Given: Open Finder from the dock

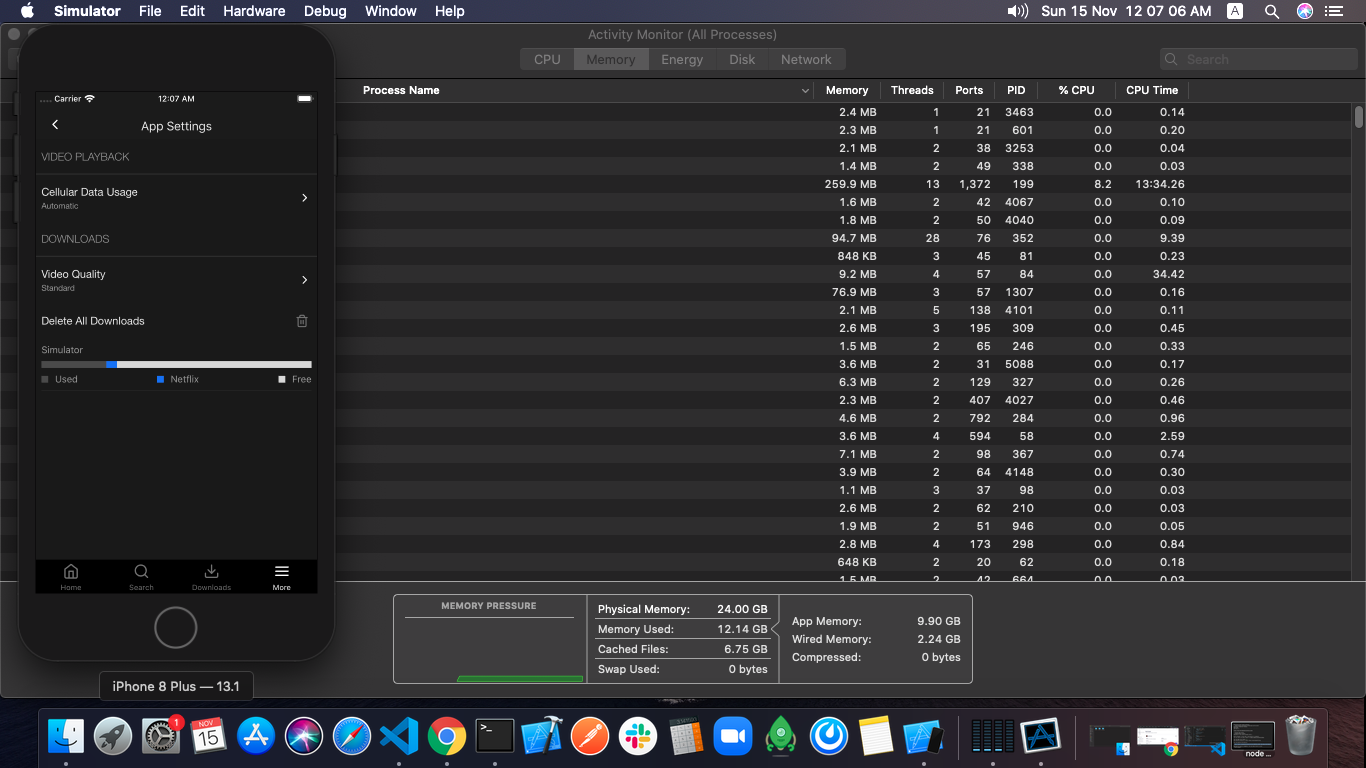Looking at the screenshot, I should 66,737.
